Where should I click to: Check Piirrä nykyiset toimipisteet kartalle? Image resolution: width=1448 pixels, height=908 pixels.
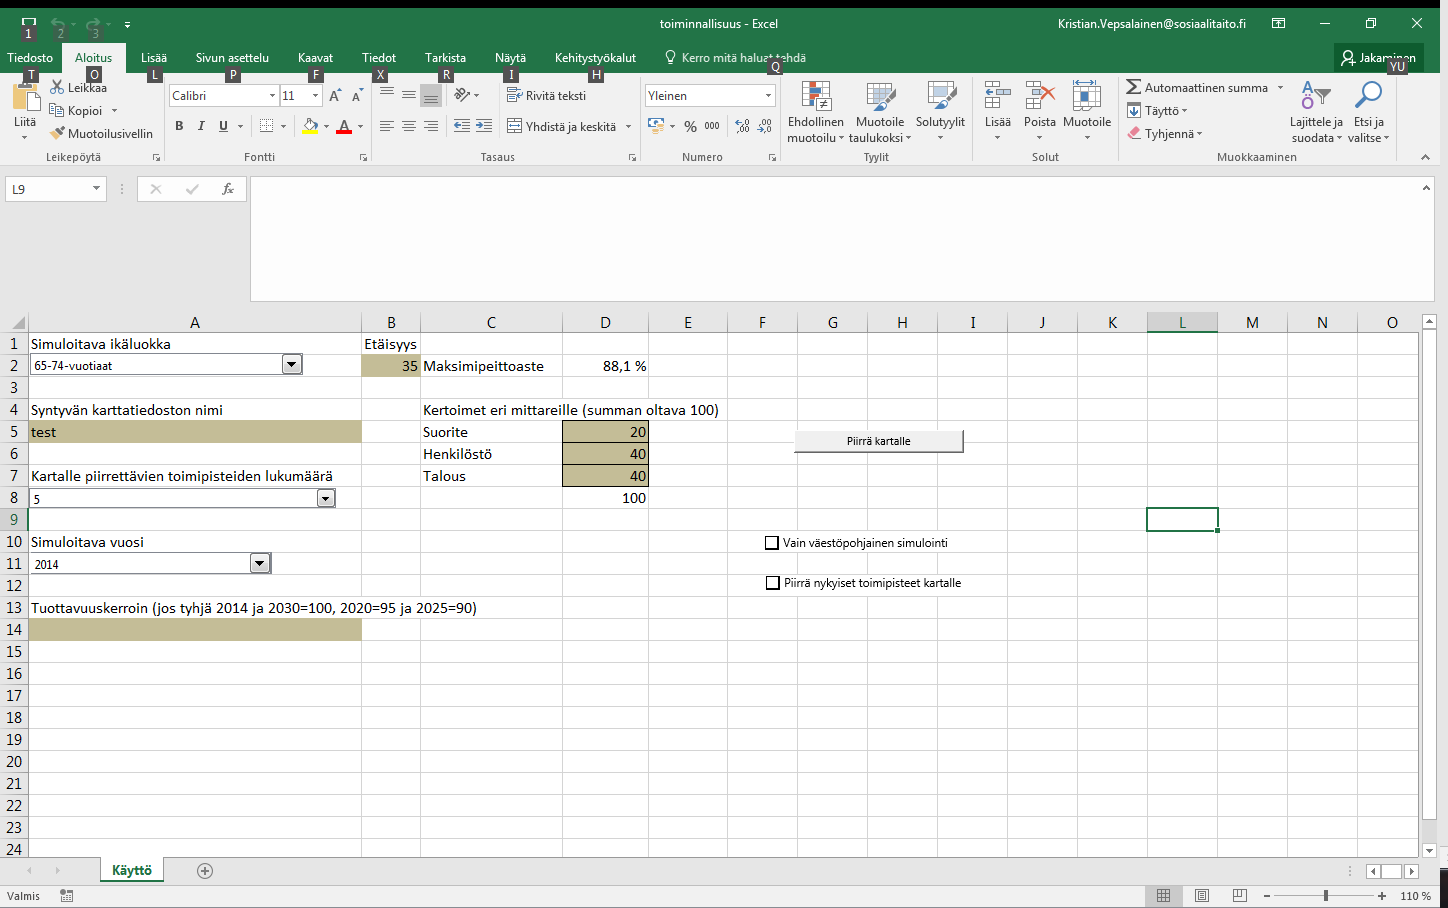pyautogui.click(x=772, y=583)
